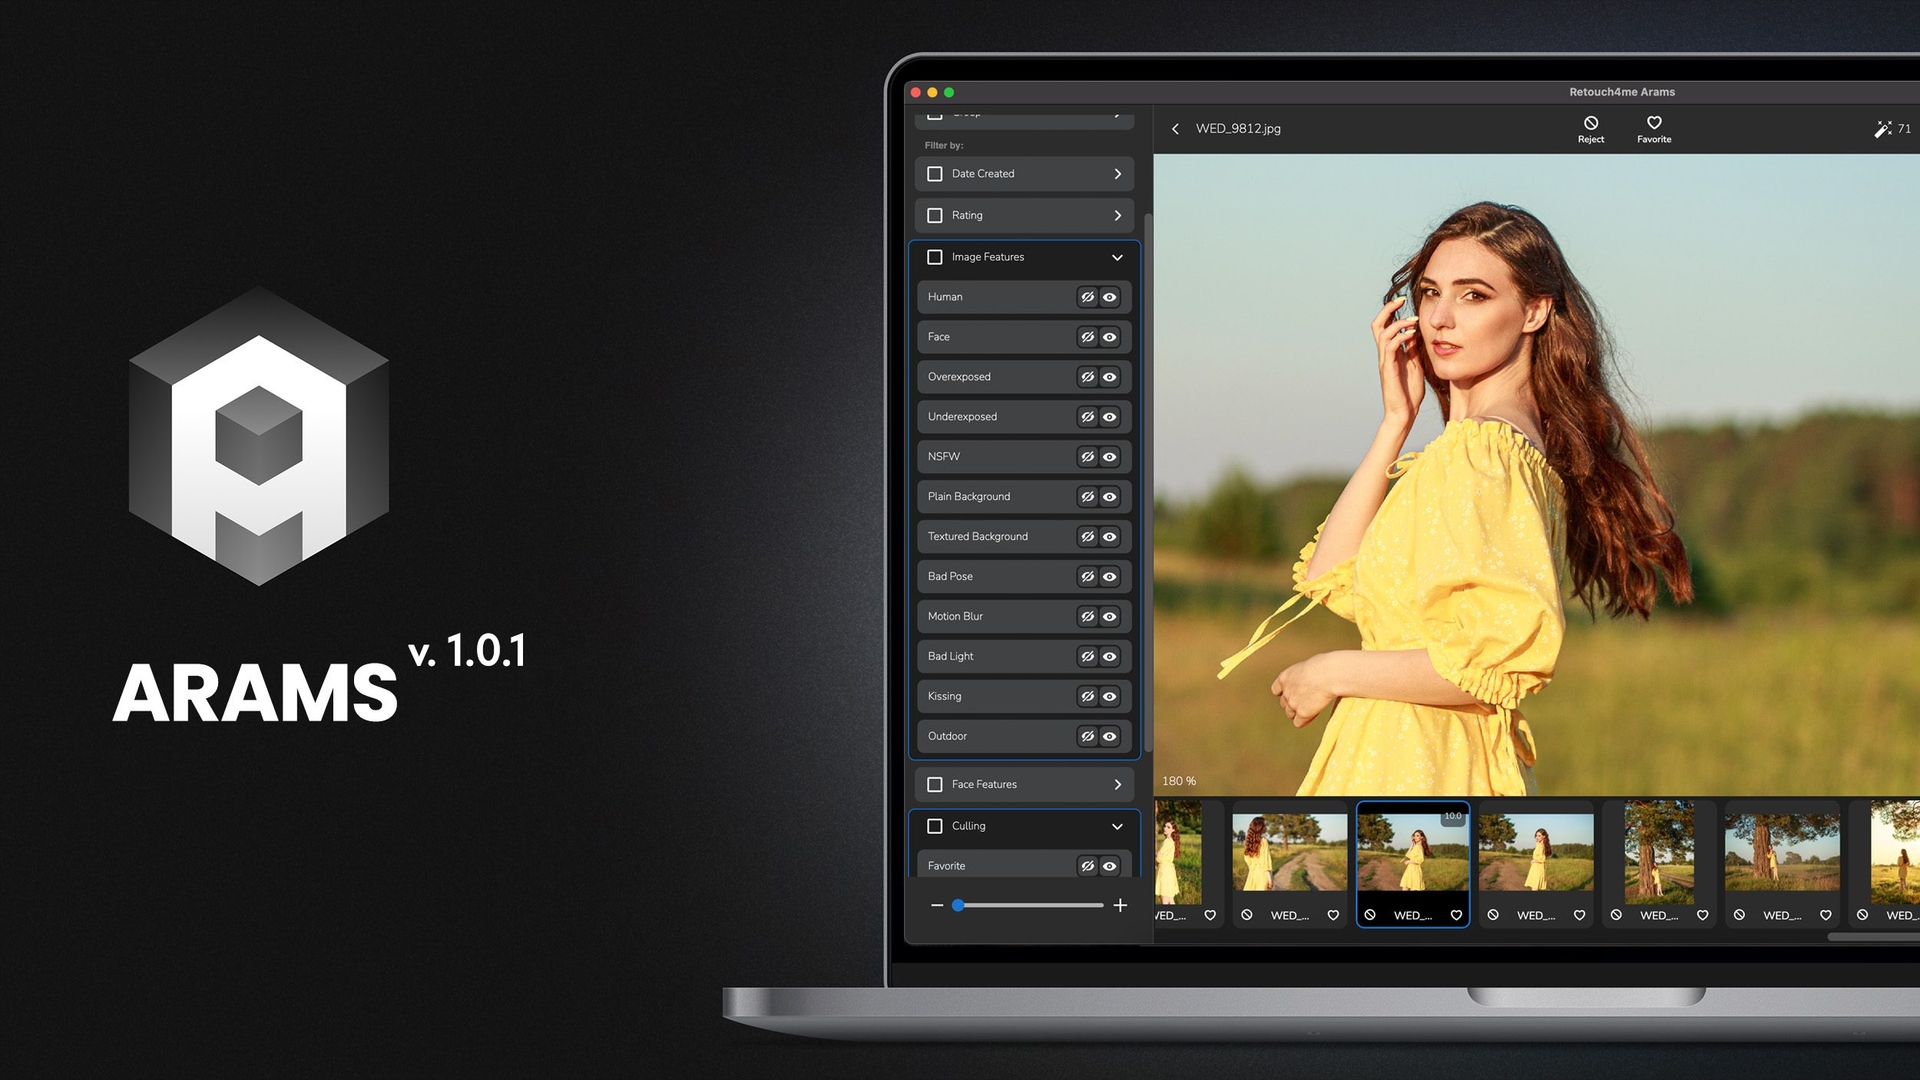Check the Image Features checkbox

tap(935, 257)
